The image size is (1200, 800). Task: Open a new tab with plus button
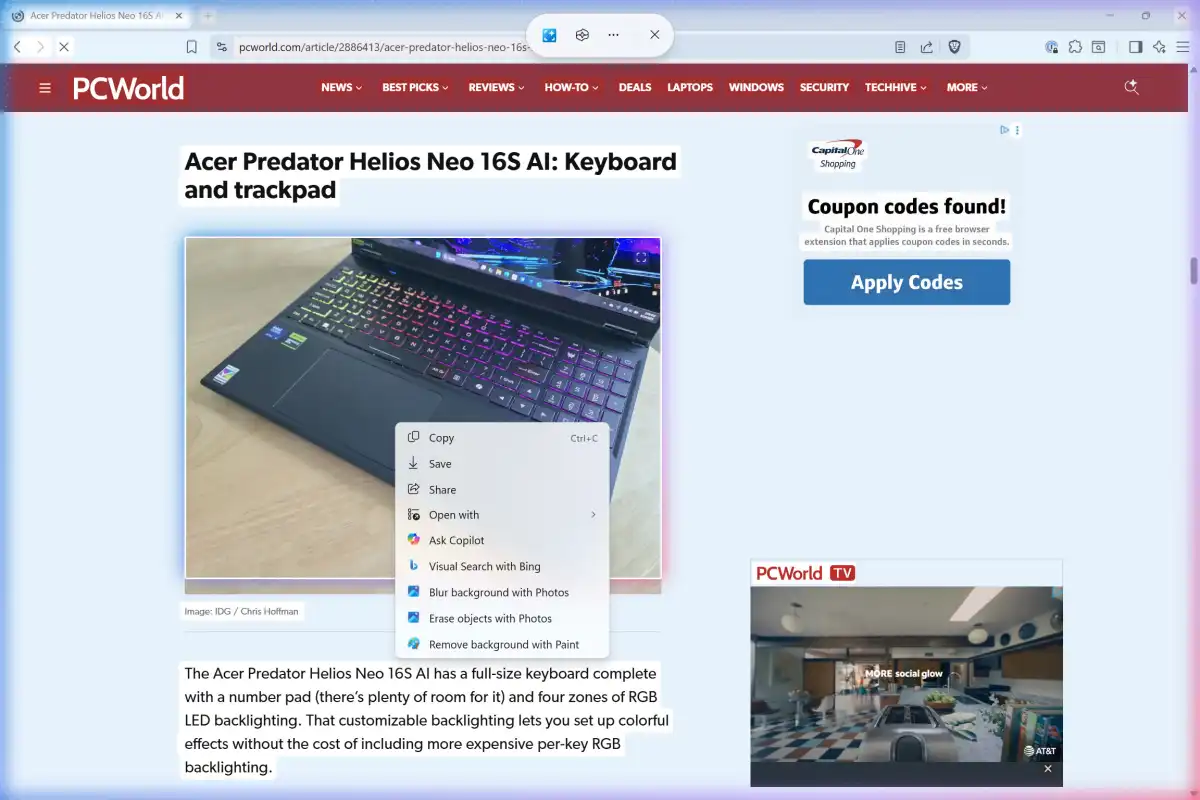click(209, 16)
